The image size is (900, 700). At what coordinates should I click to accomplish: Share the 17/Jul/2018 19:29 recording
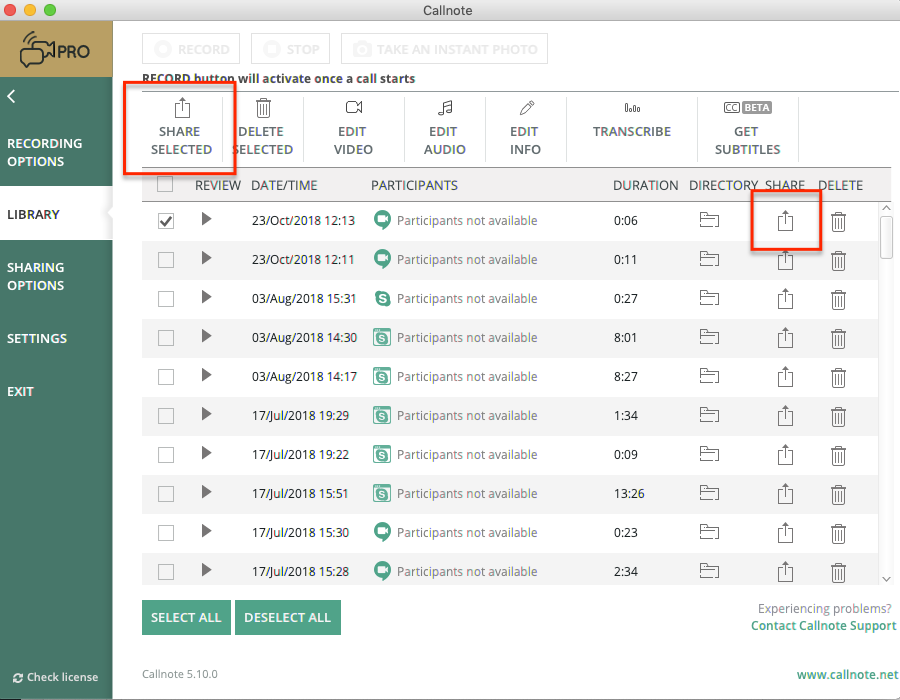(x=785, y=416)
